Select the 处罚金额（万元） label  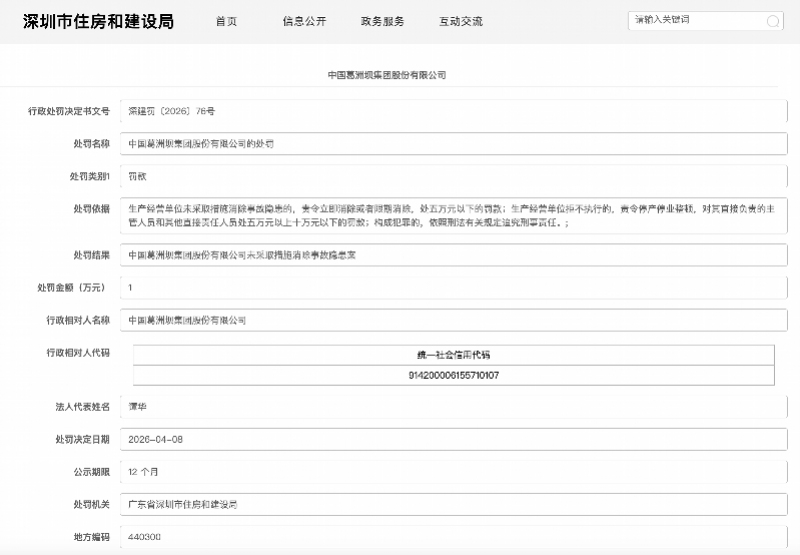[73, 288]
